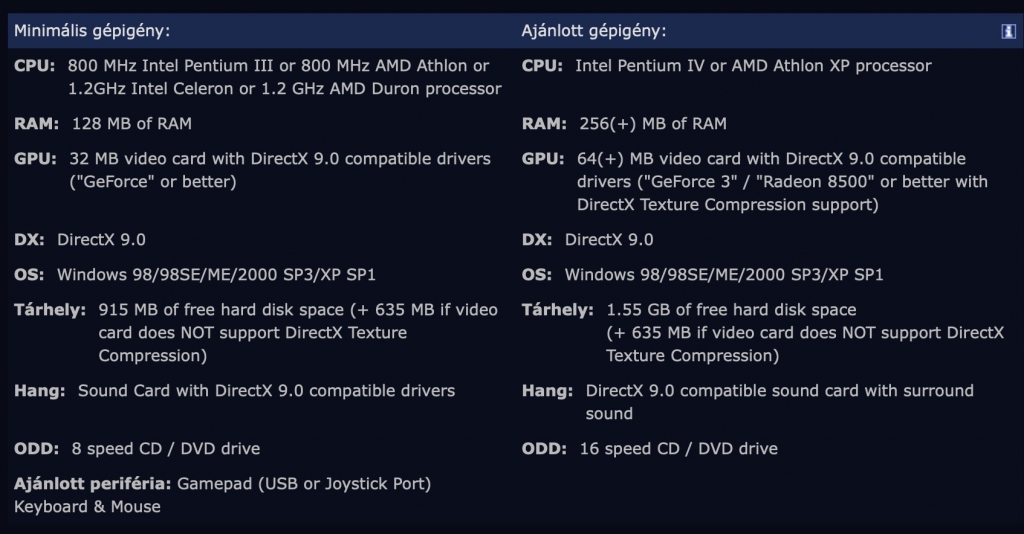
Task: Click the "Hang:" label in recommended column
Action: pyautogui.click(x=548, y=391)
